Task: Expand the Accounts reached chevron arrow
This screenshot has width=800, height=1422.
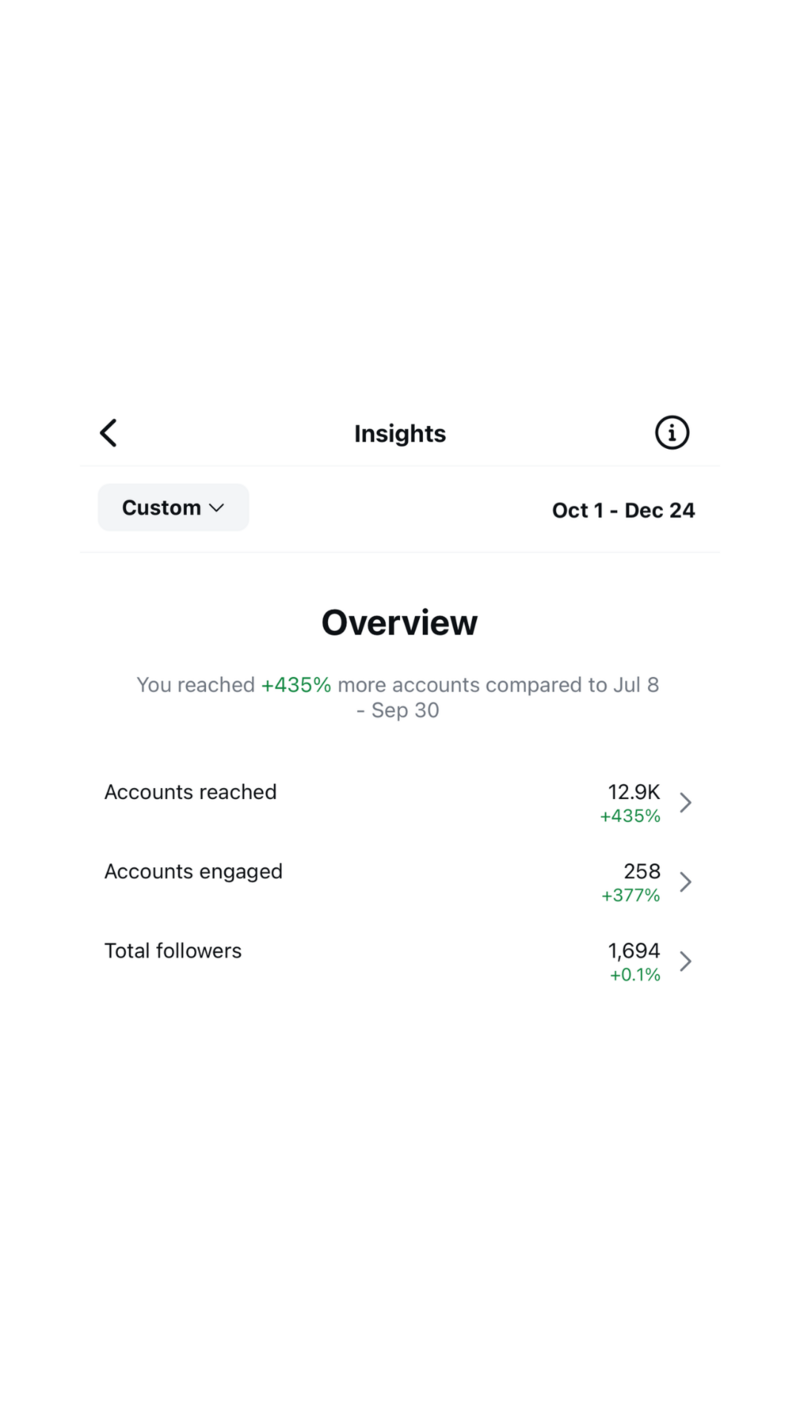Action: click(686, 802)
